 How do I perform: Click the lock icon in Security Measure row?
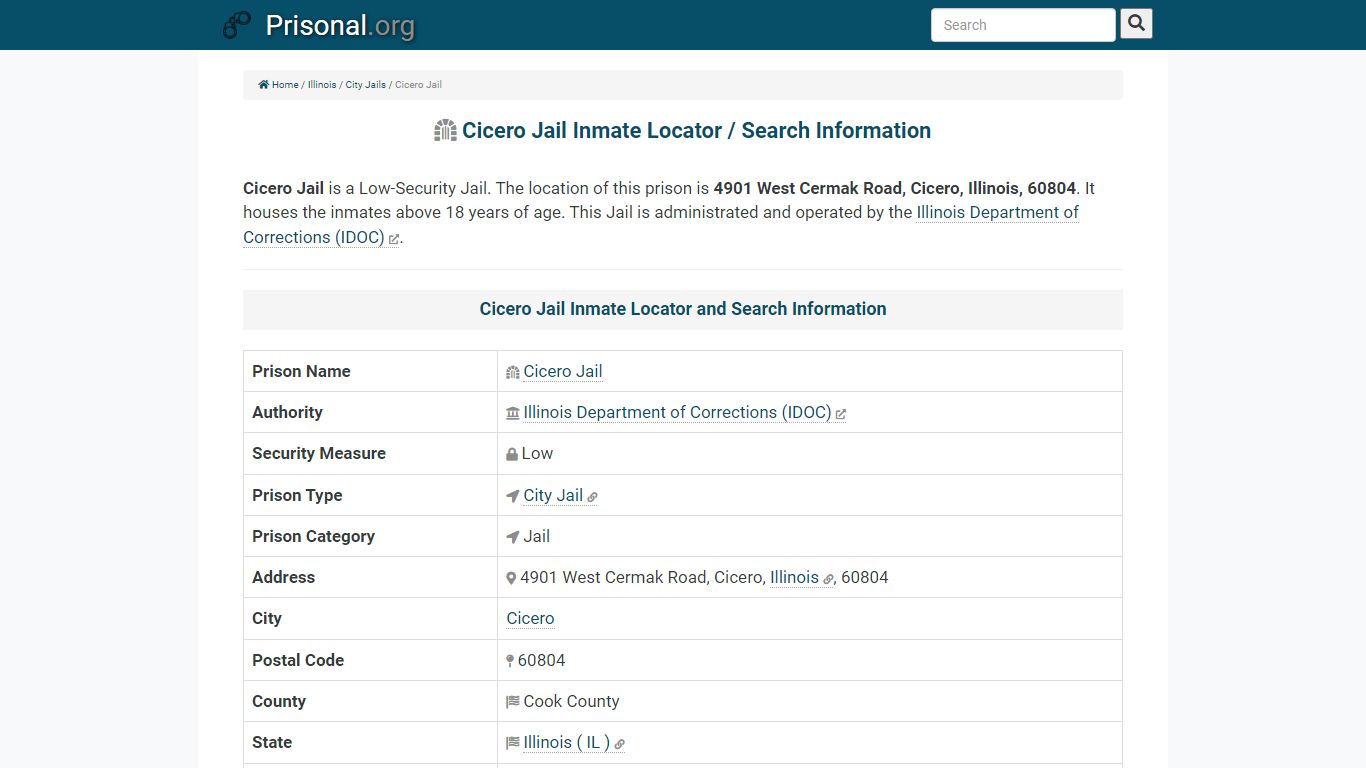coord(512,454)
